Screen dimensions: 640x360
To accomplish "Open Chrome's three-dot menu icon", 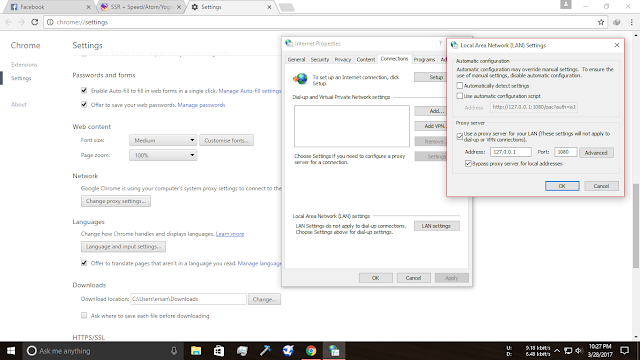I will click(x=631, y=22).
